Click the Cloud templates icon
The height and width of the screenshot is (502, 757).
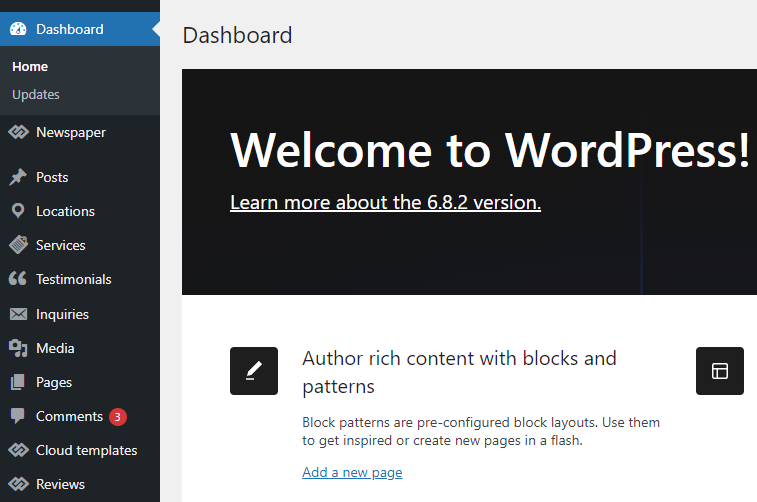point(18,450)
